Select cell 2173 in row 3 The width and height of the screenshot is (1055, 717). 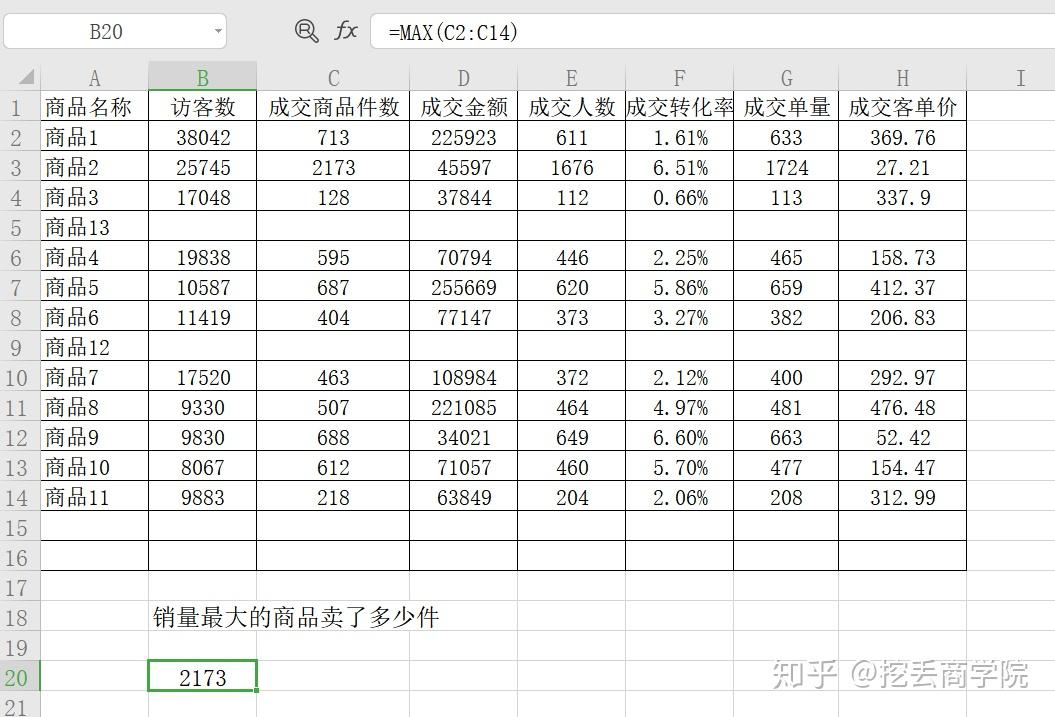pos(333,167)
